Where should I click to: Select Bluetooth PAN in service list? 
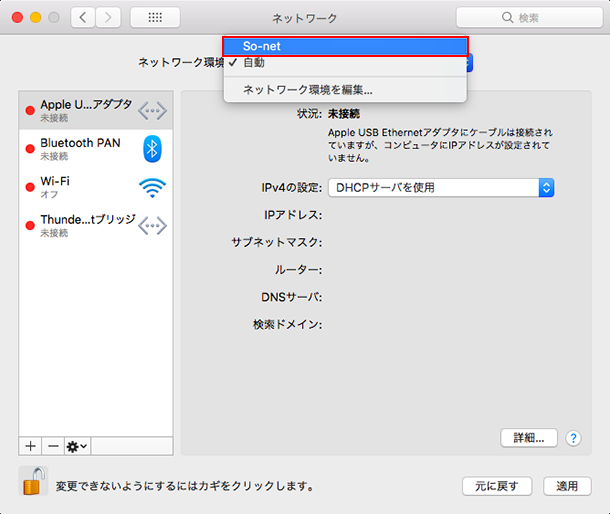tap(80, 148)
